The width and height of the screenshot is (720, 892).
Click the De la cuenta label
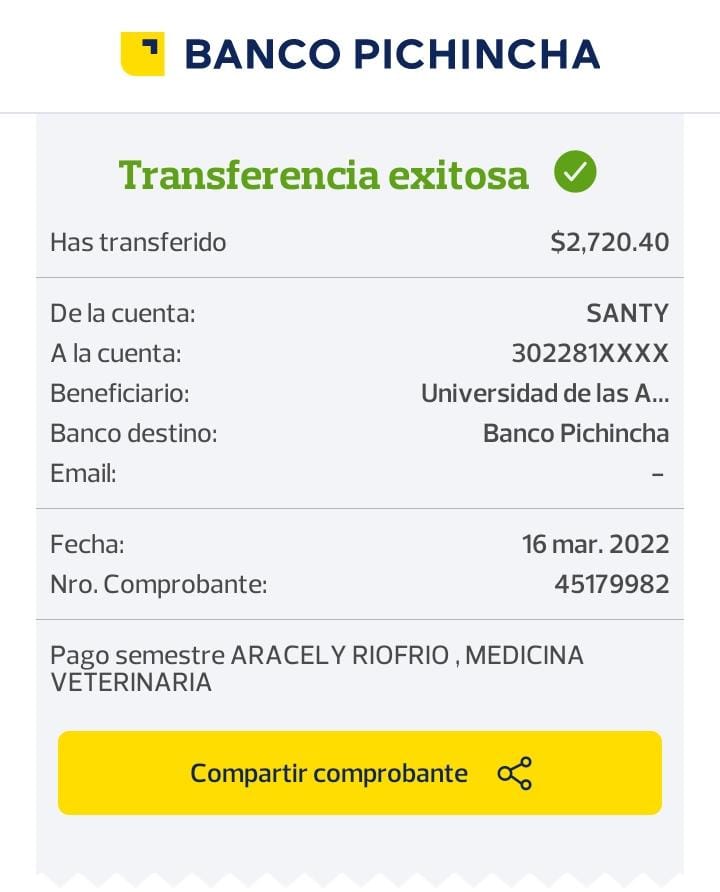[x=123, y=313]
